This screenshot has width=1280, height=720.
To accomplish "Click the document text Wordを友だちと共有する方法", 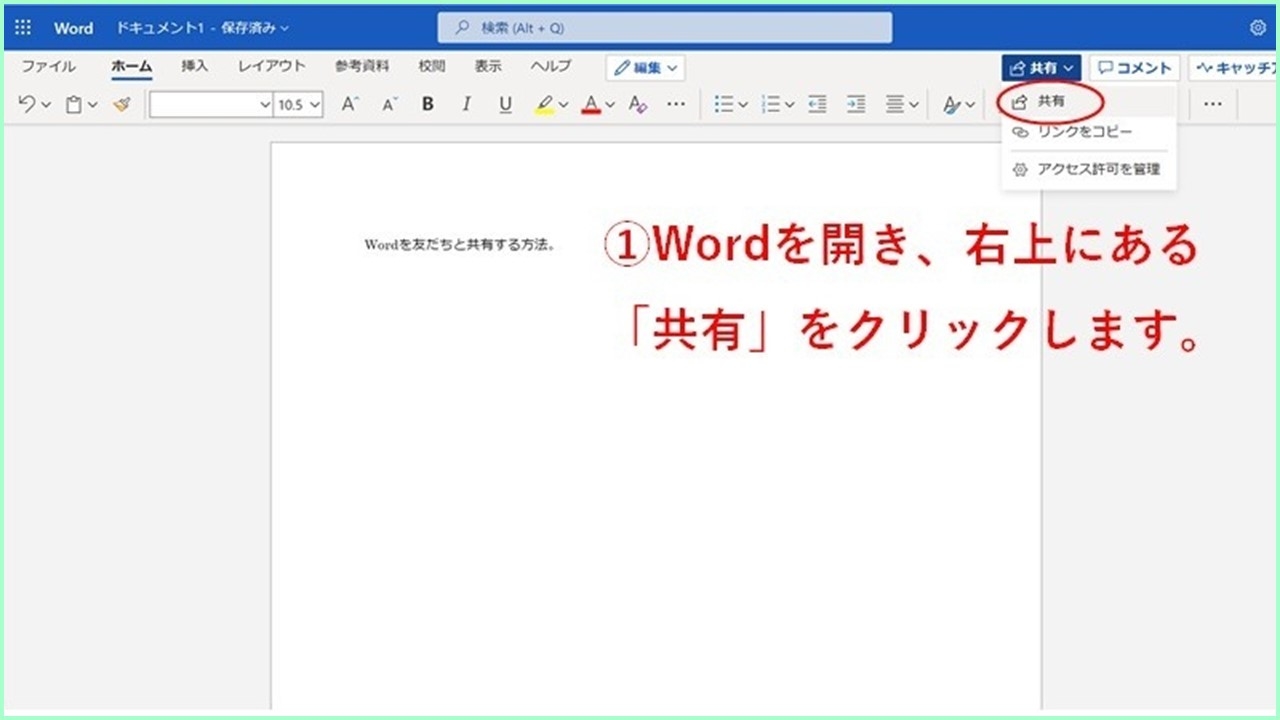I will click(x=460, y=244).
